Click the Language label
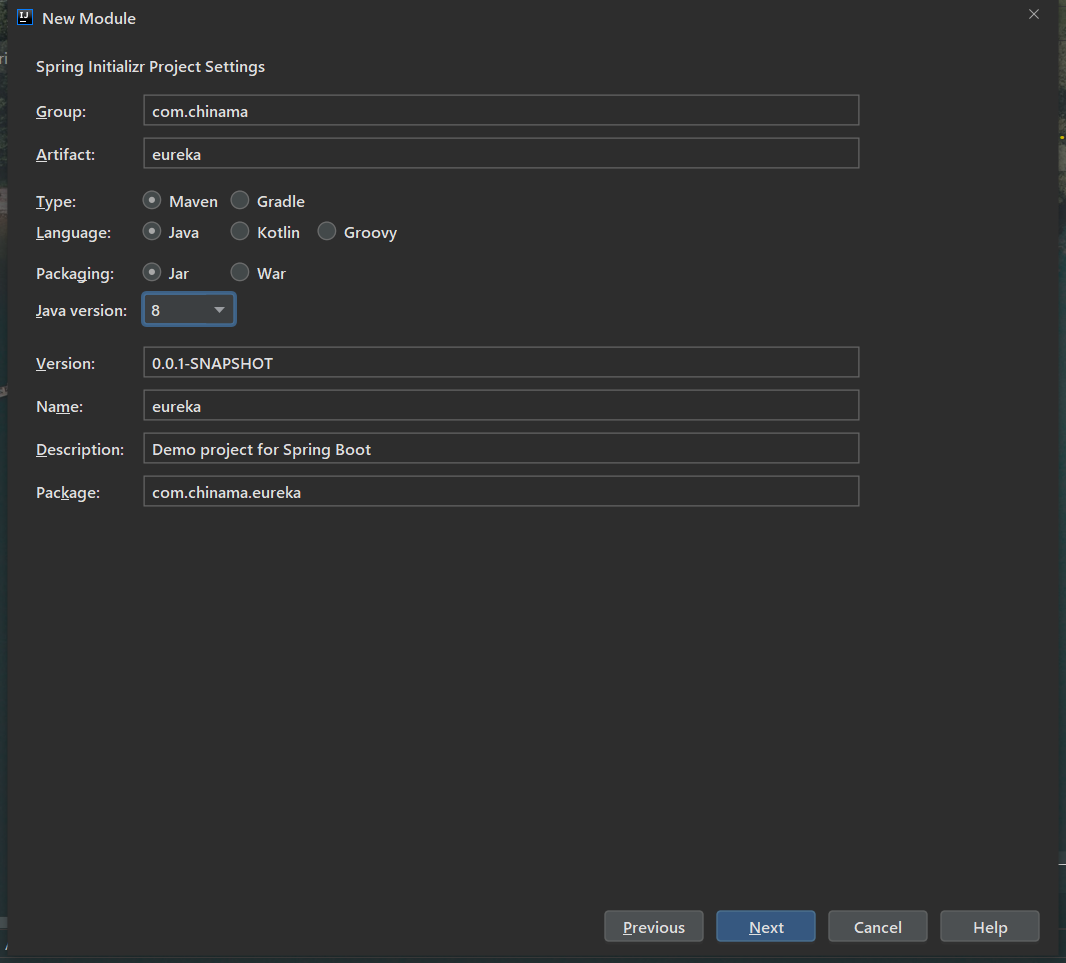Image resolution: width=1066 pixels, height=963 pixels. coord(73,233)
